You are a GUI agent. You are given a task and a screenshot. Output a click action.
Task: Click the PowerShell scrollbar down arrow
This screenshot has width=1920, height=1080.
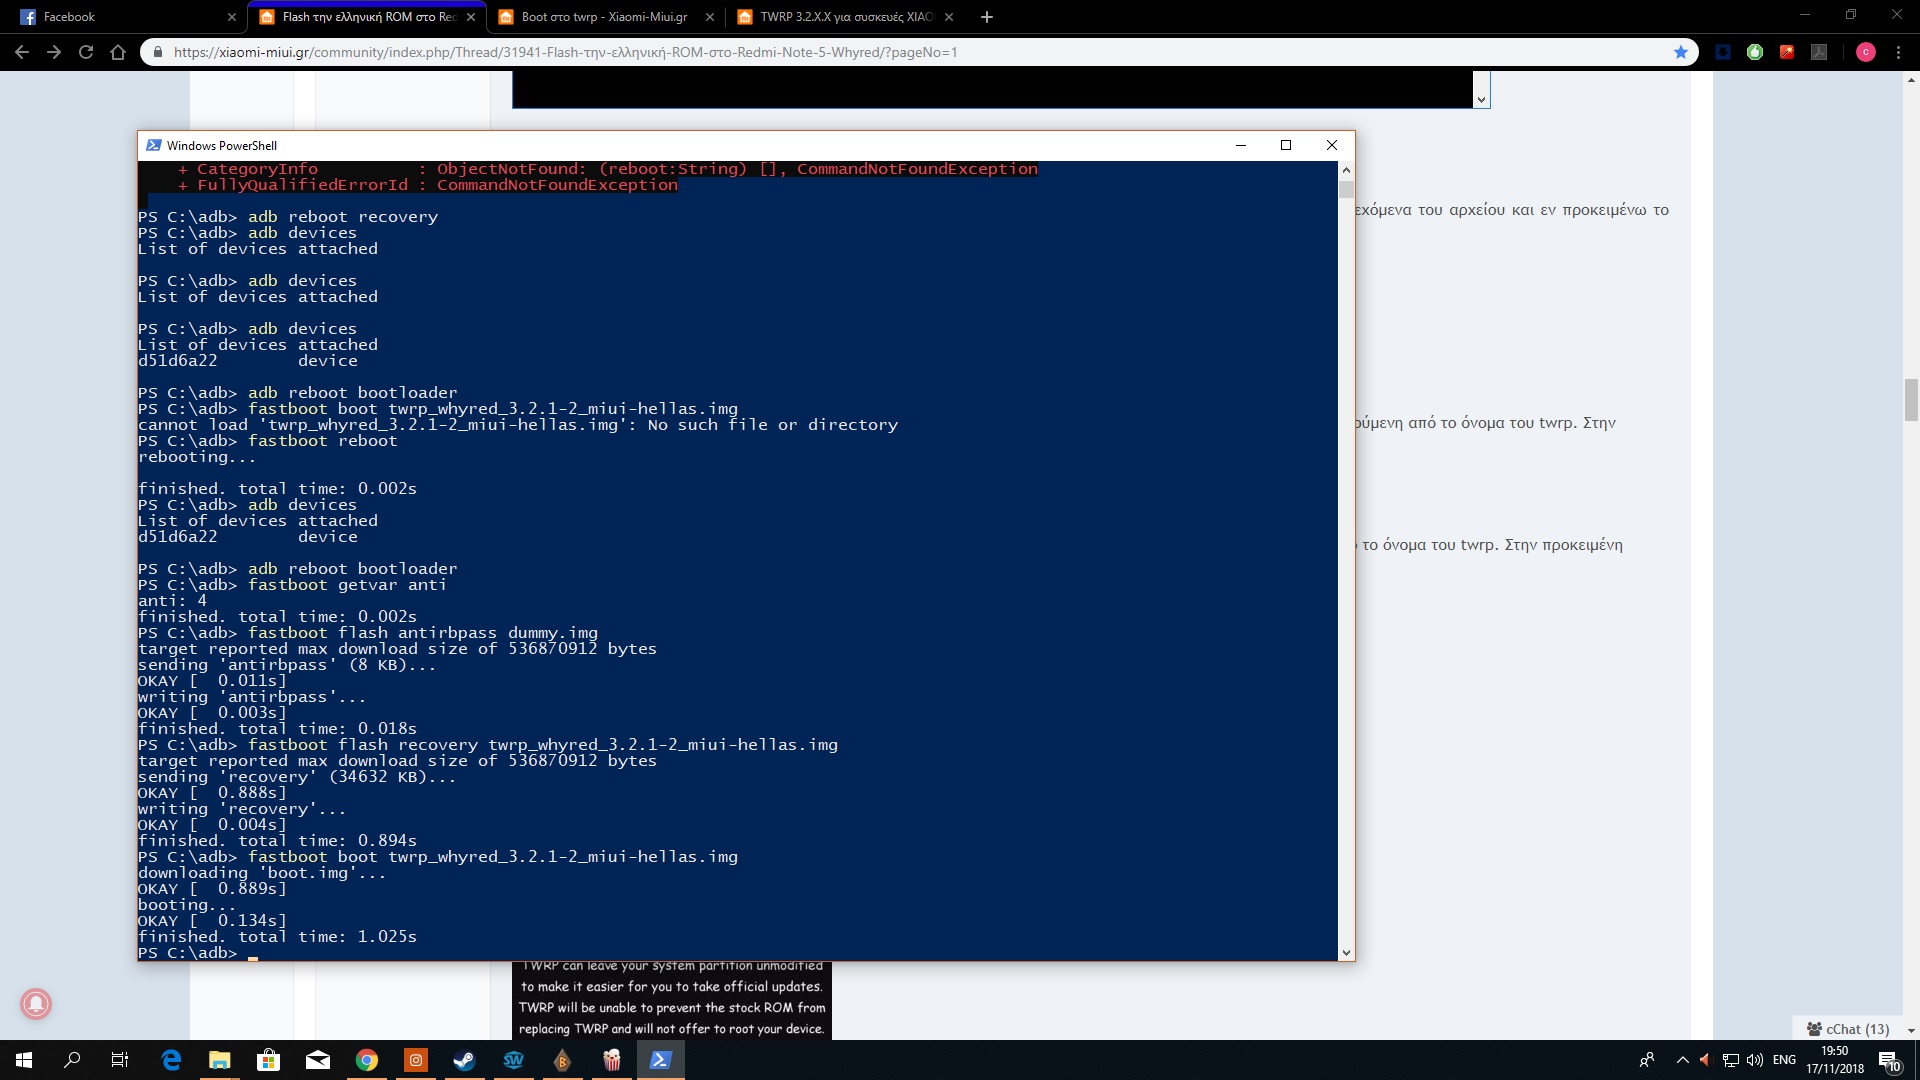pos(1346,953)
